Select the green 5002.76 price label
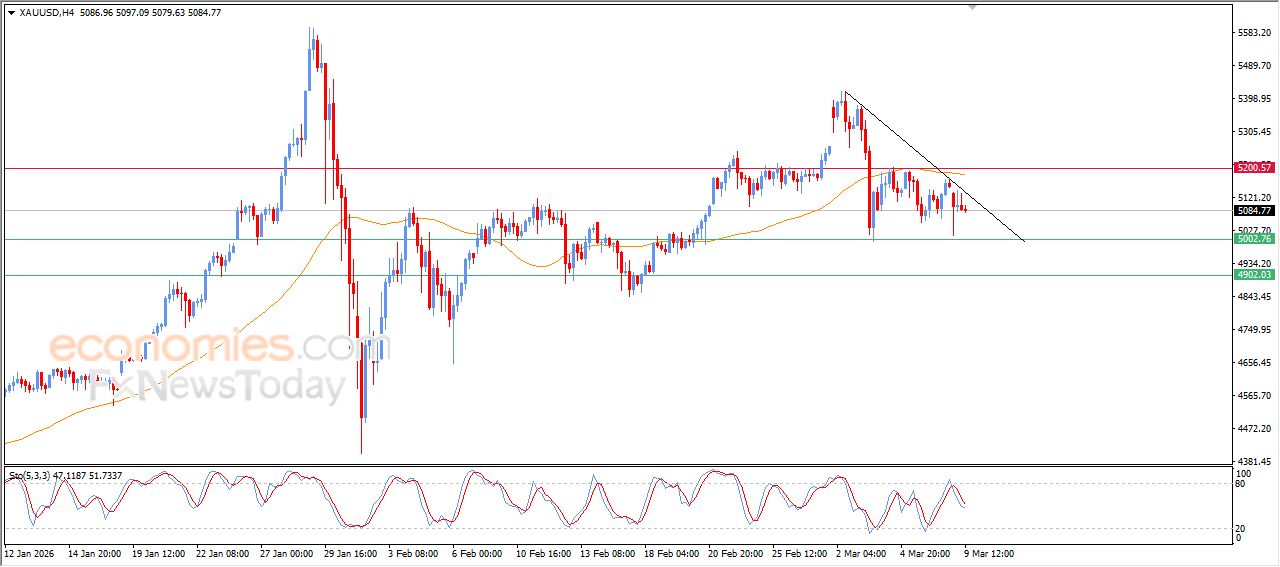 1253,239
